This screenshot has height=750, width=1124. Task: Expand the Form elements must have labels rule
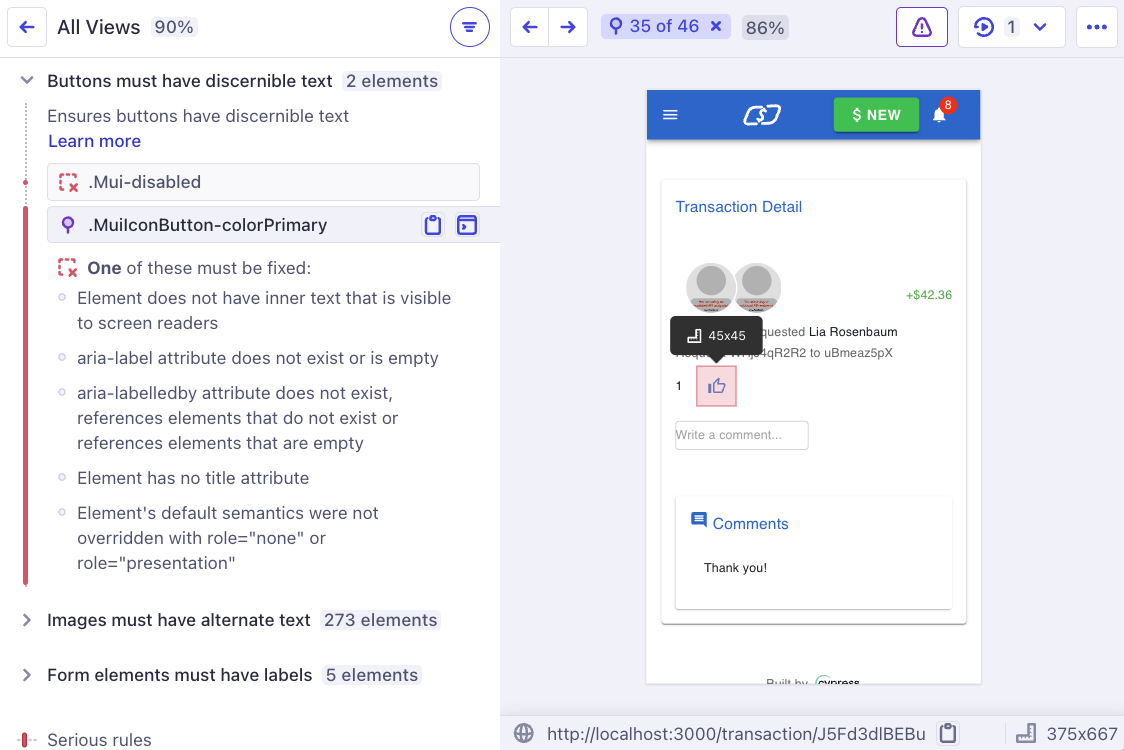(x=25, y=675)
